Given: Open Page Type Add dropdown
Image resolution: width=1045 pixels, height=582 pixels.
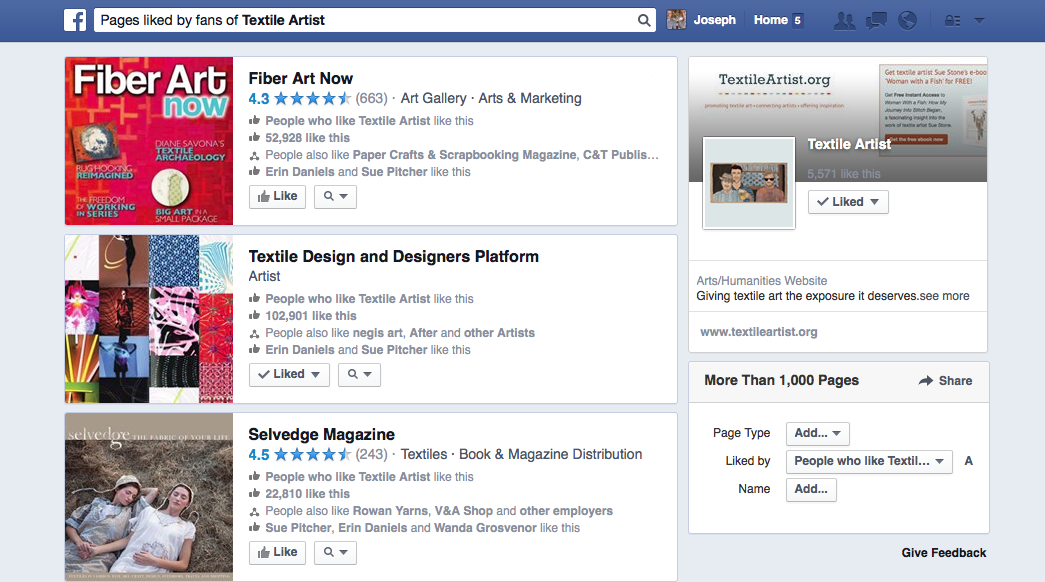Looking at the screenshot, I should tap(817, 433).
